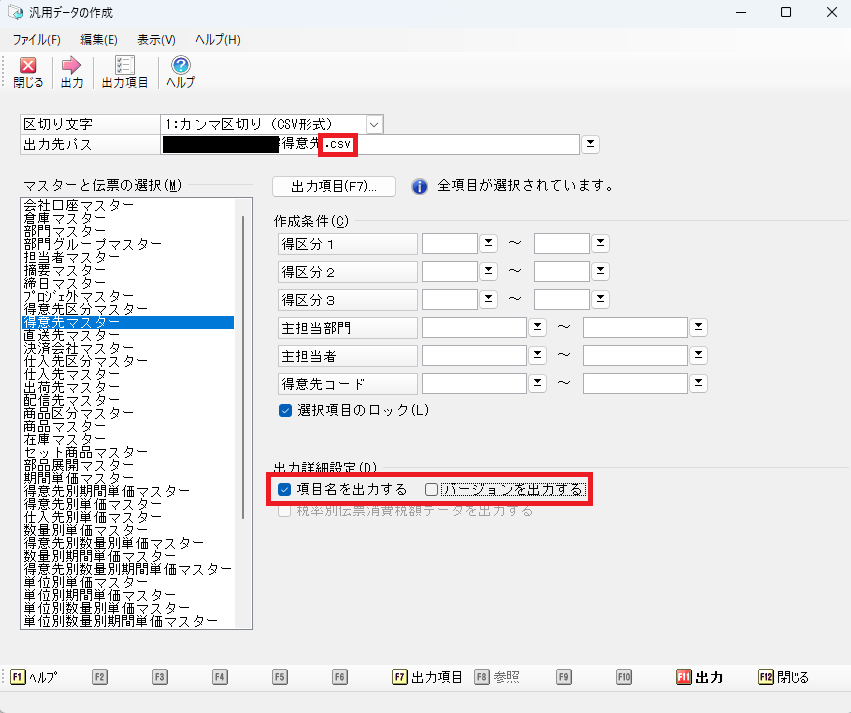Click the 得意先コード condition button

(346, 383)
